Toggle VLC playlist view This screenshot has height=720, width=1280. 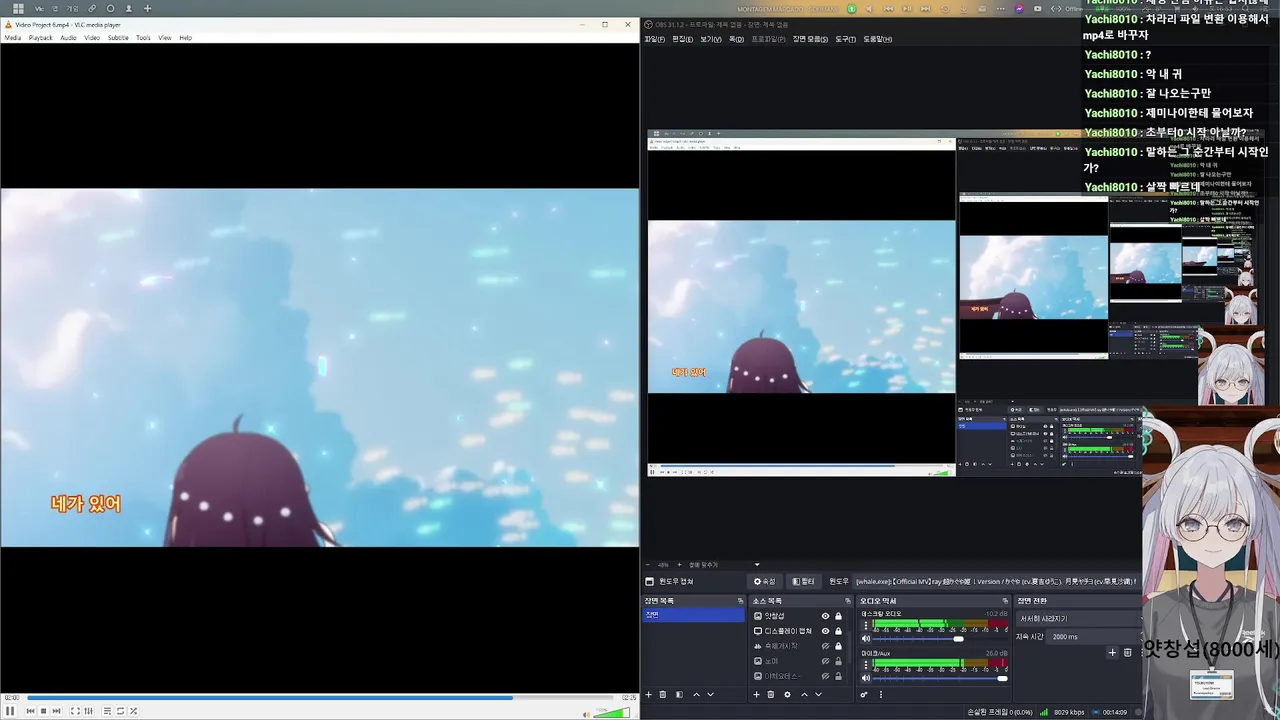(x=107, y=711)
